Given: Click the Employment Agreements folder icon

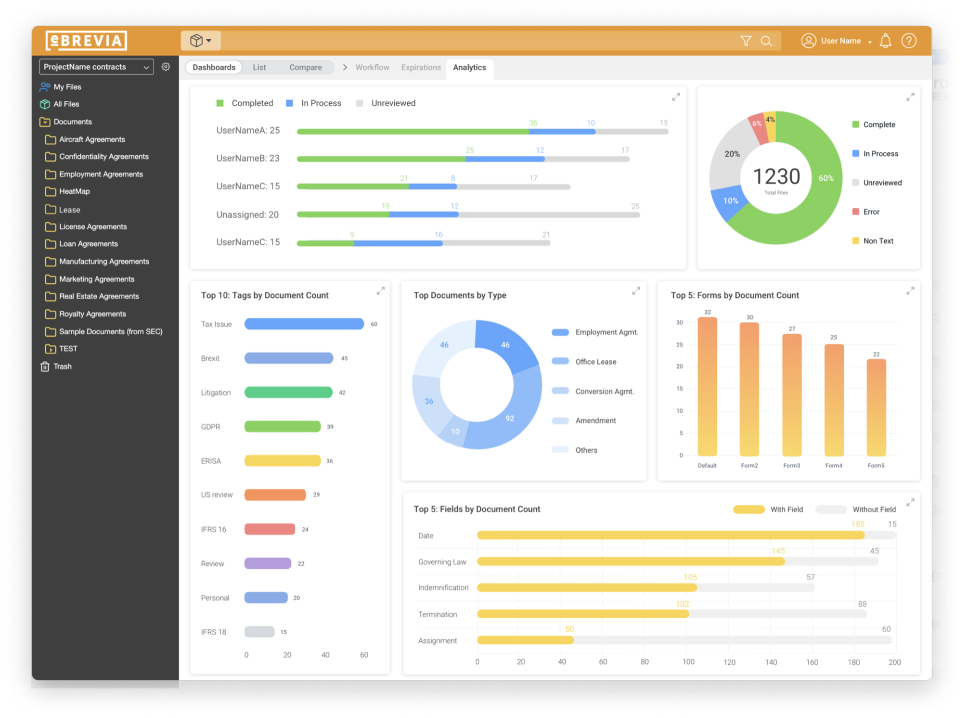Looking at the screenshot, I should pyautogui.click(x=50, y=175).
